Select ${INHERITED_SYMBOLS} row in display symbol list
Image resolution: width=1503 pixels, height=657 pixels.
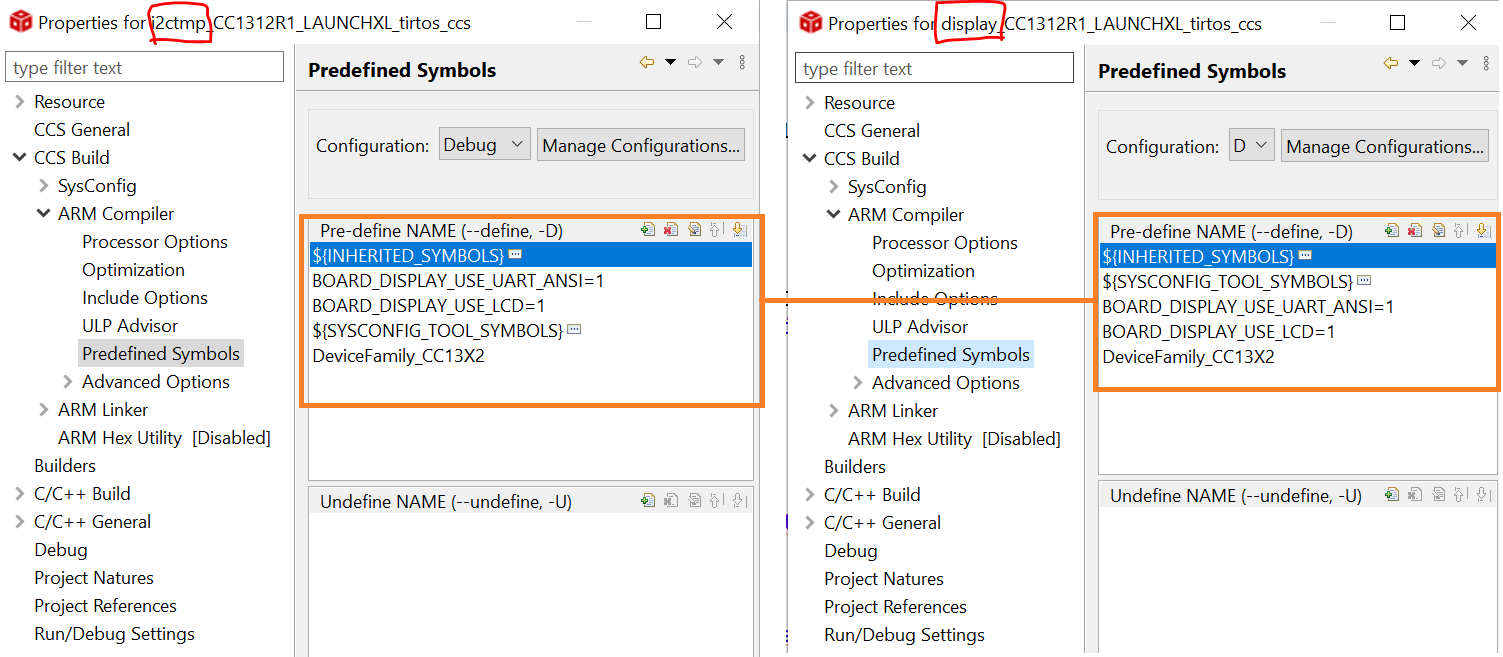(1297, 256)
